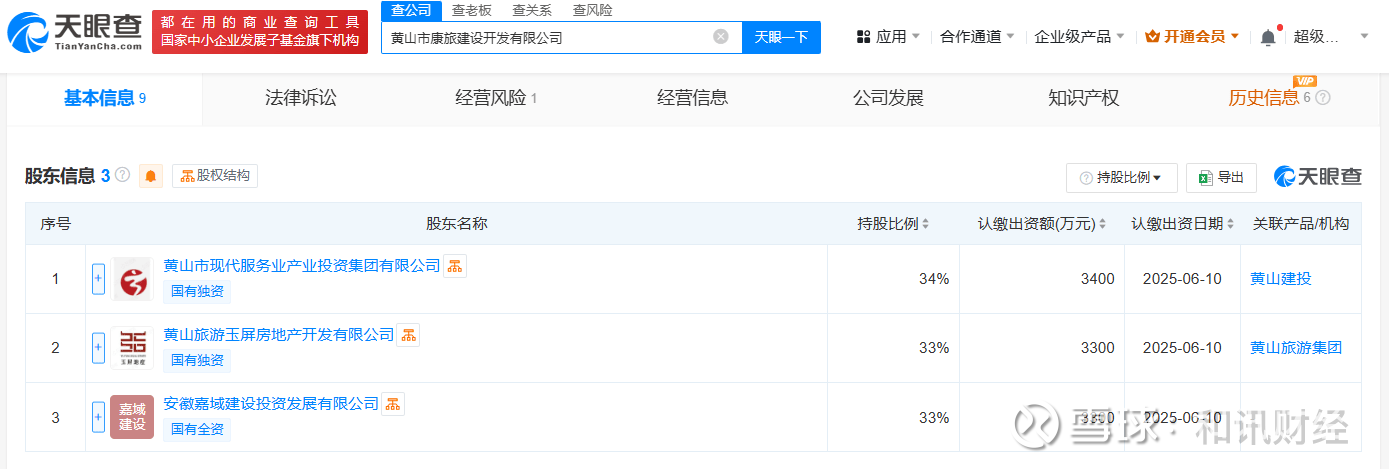This screenshot has height=469, width=1389.
Task: Click 应用 apps menu label
Action: 891,37
